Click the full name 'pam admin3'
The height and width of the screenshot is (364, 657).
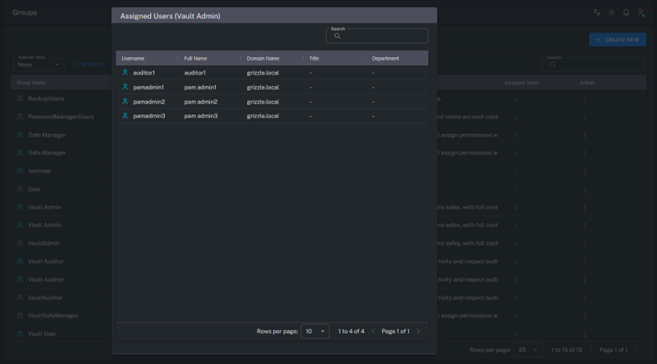point(201,116)
